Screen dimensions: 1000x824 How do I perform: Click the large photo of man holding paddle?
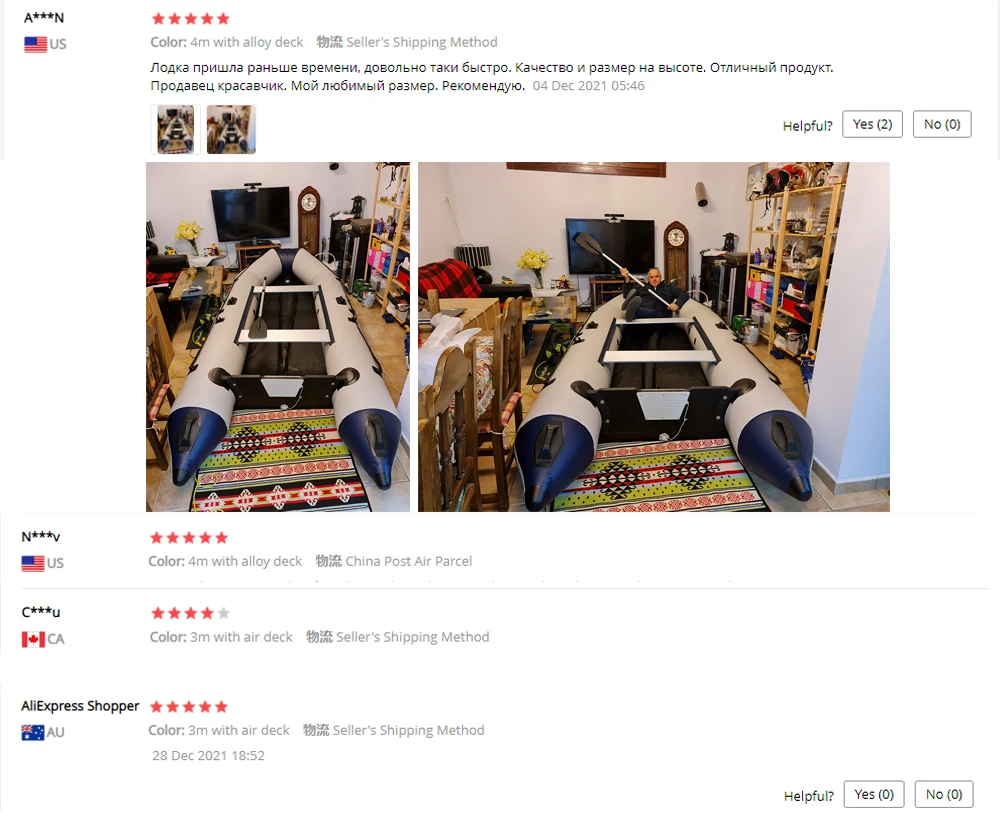pos(654,337)
